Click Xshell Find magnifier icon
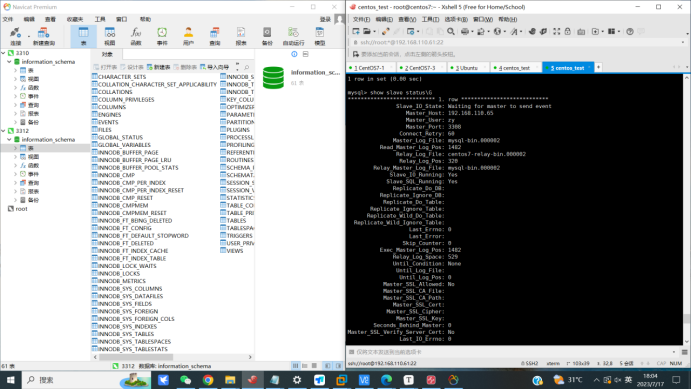The height and width of the screenshot is (389, 692). [x=451, y=31]
